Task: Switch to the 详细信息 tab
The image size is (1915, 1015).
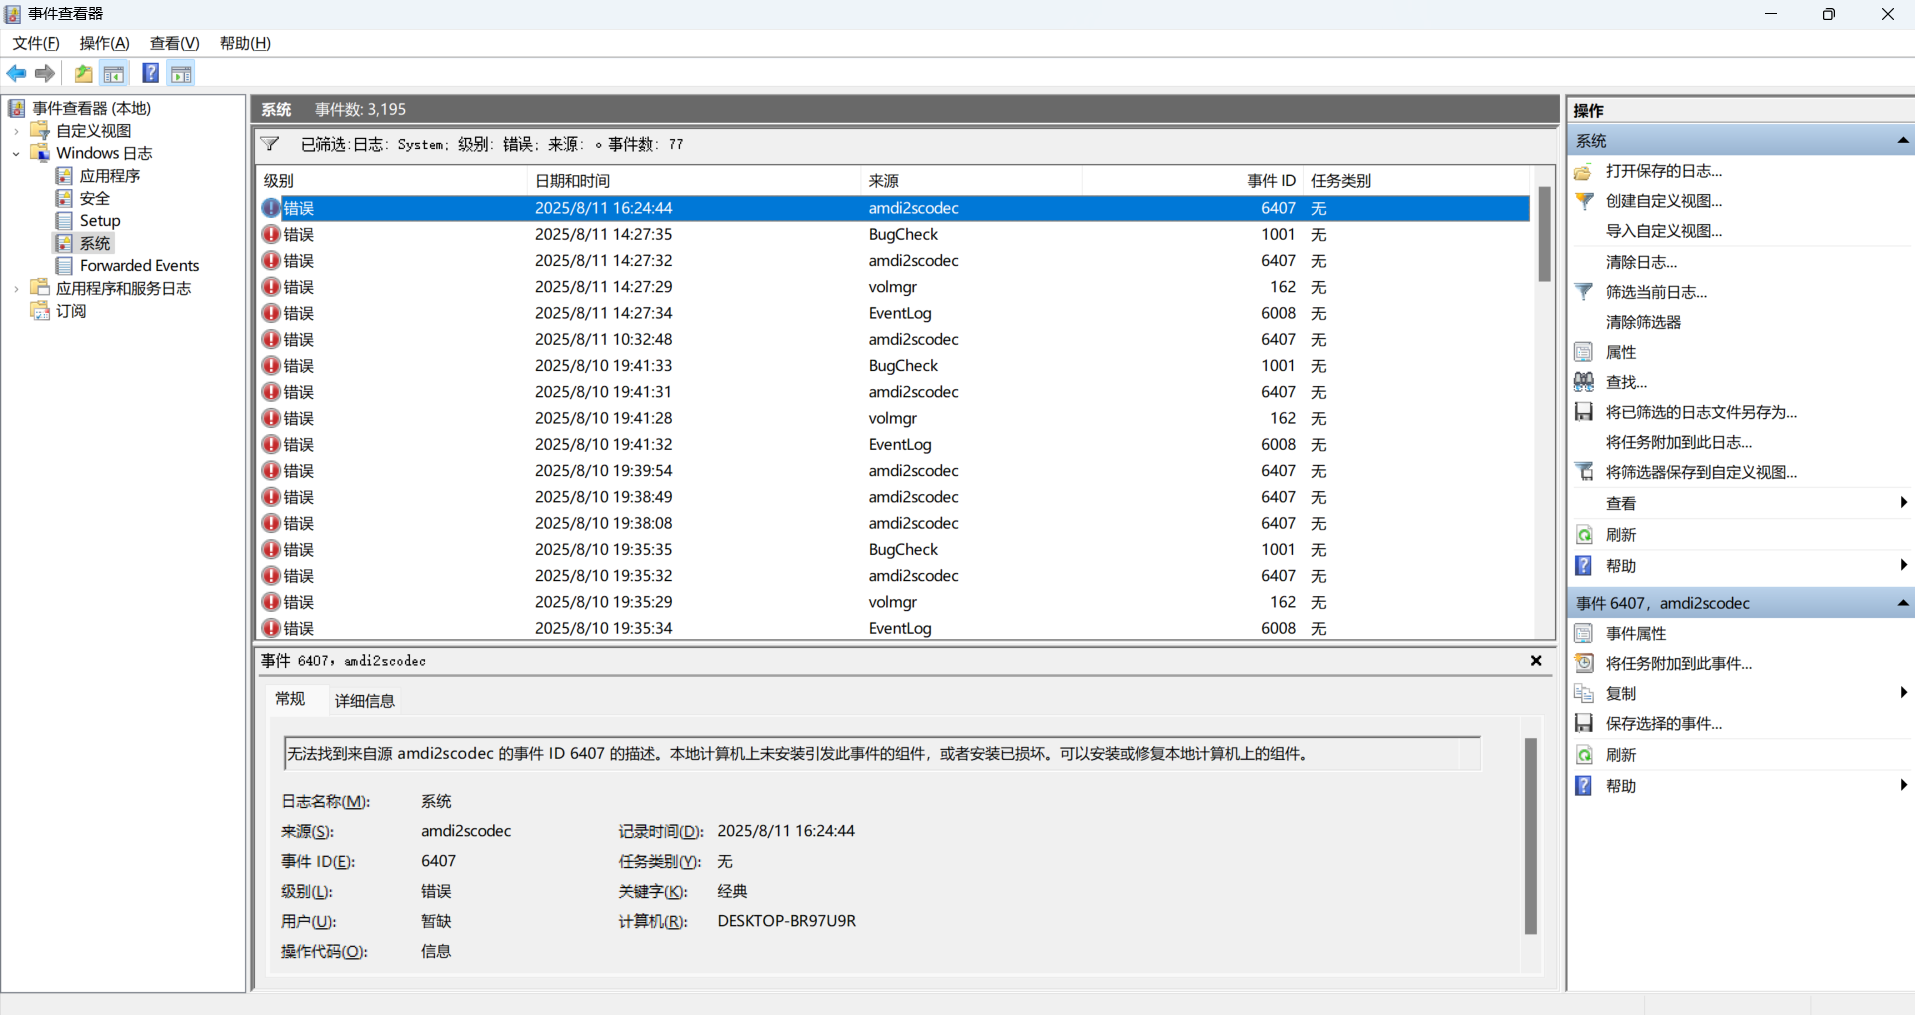Action: [x=365, y=701]
